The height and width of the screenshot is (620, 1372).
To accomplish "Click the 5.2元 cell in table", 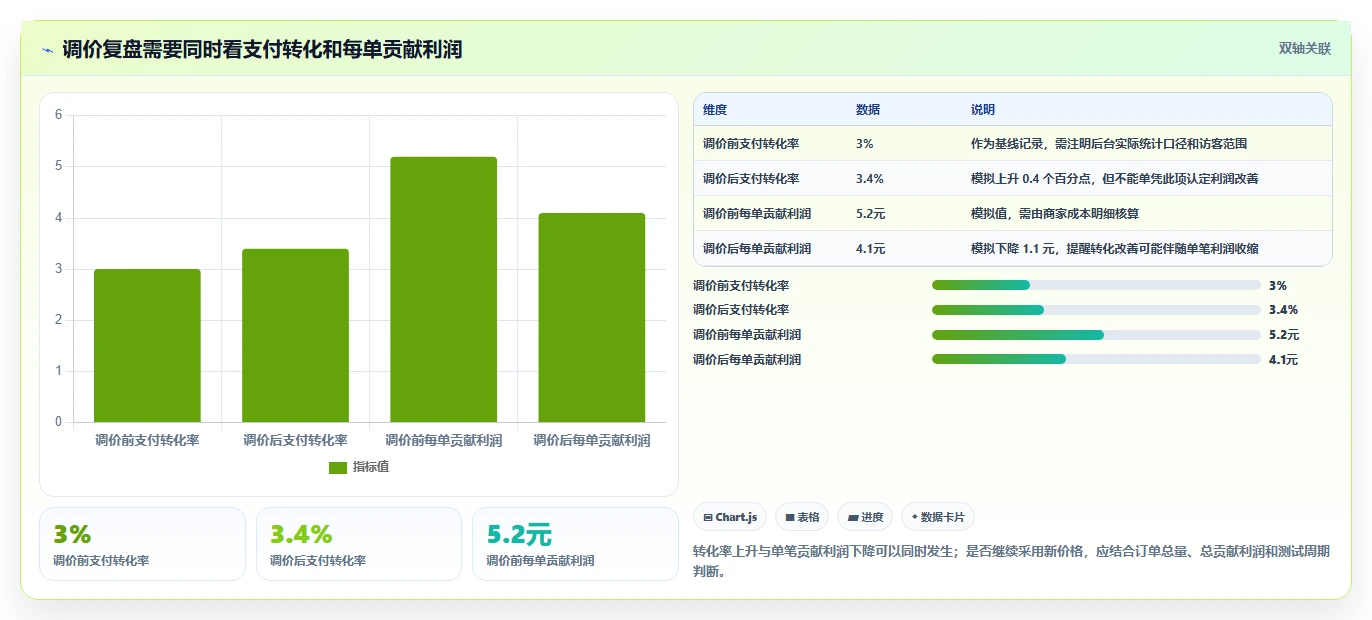I will tap(871, 214).
